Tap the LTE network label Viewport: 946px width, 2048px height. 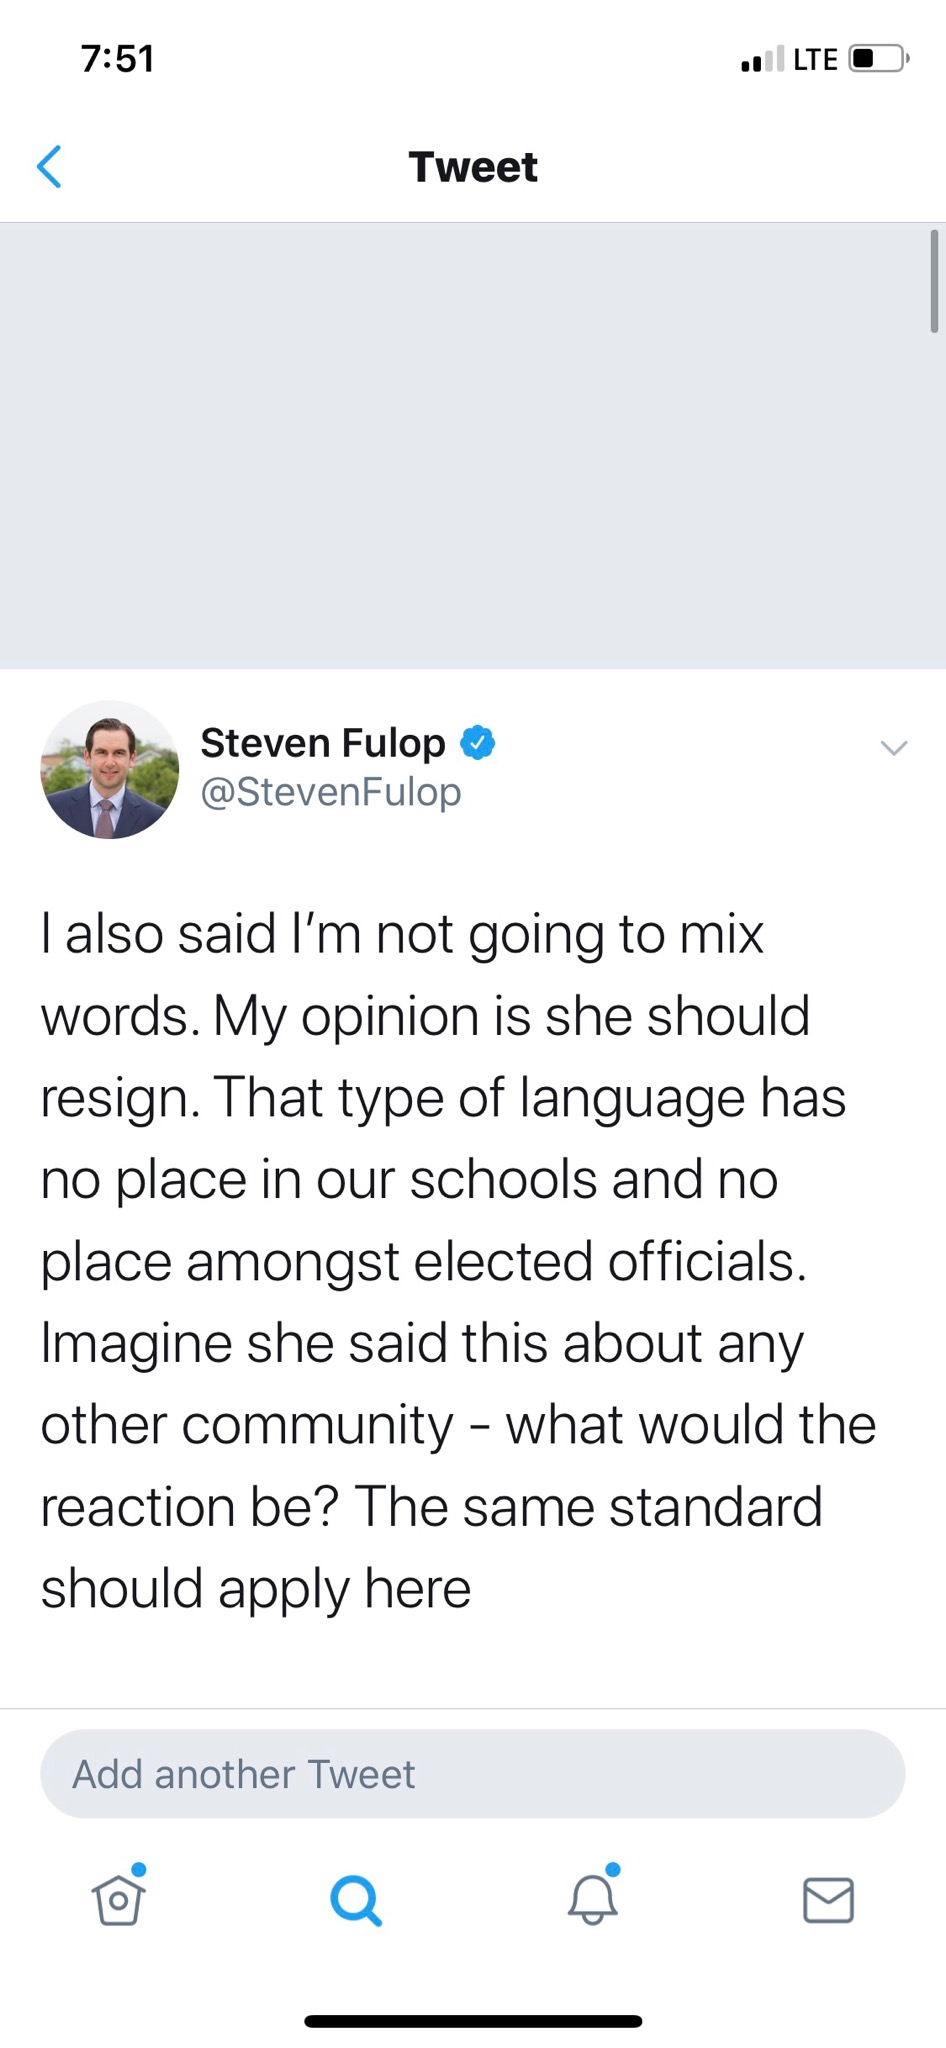point(815,60)
